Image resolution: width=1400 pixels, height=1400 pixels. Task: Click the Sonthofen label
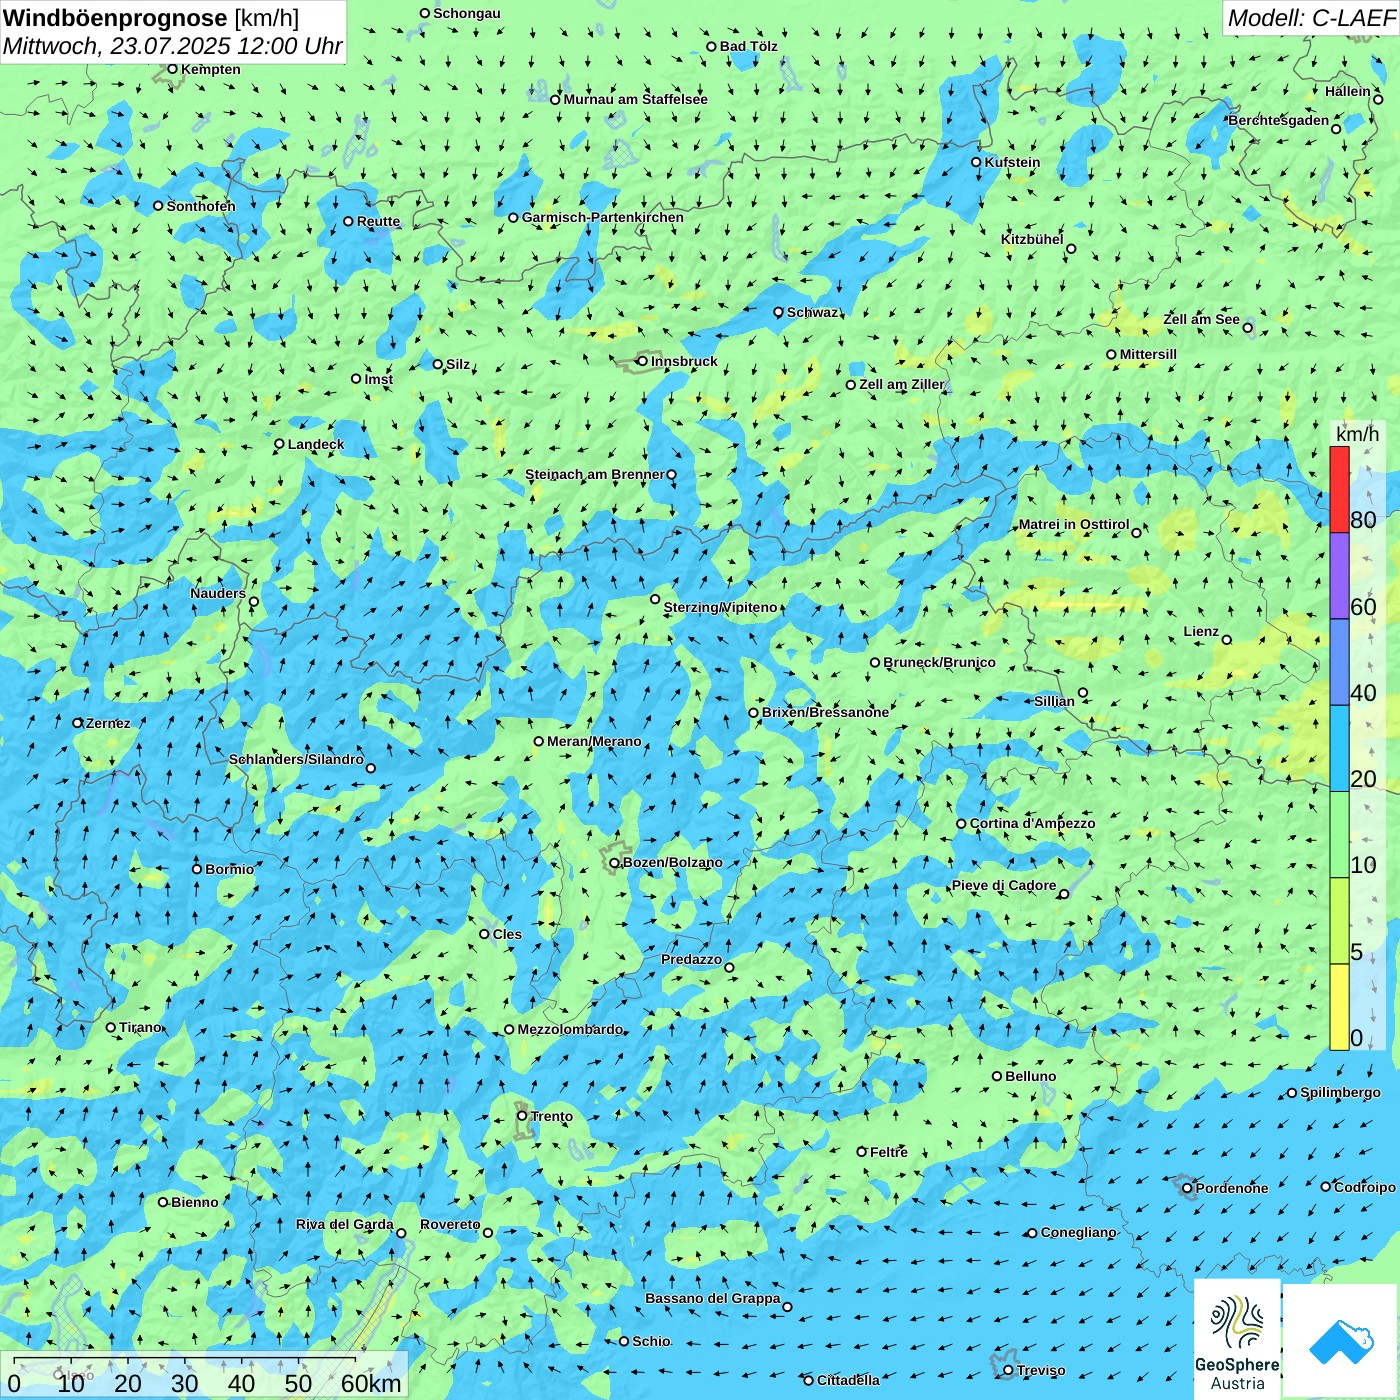[201, 206]
